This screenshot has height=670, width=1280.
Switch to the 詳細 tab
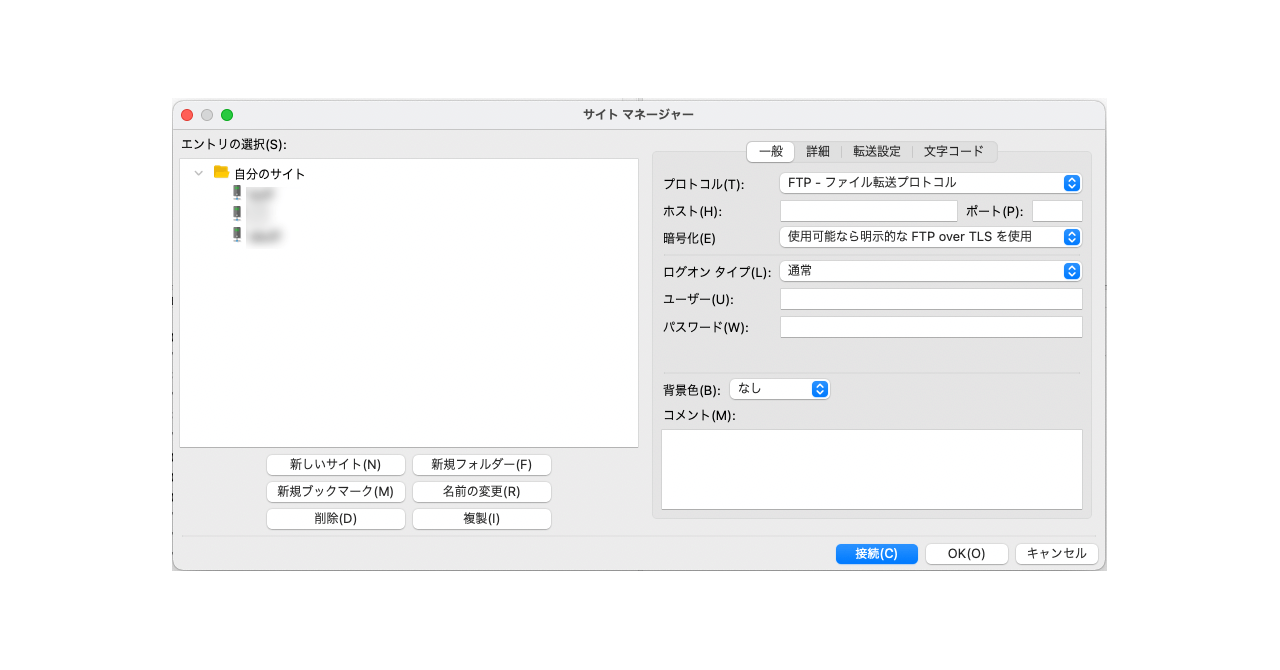tap(818, 152)
